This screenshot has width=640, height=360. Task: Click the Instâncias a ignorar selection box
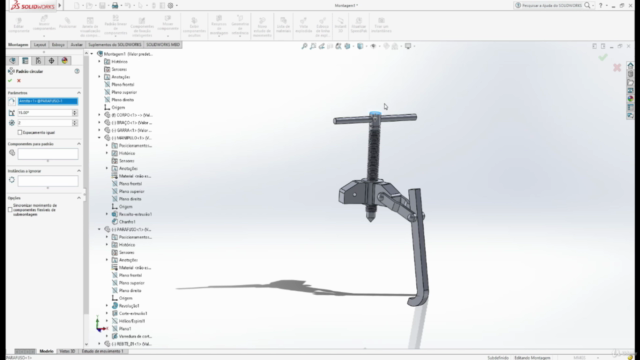click(48, 181)
